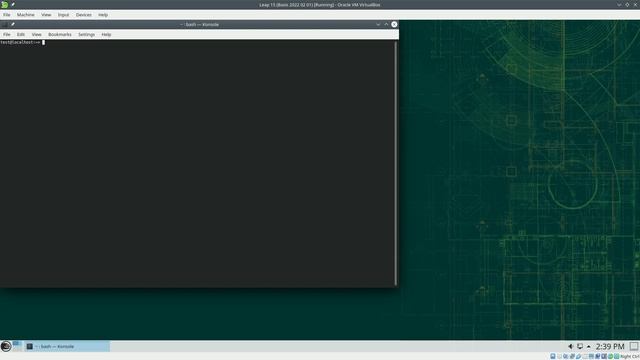Open Konsole's Edit menu

[x=21, y=35]
